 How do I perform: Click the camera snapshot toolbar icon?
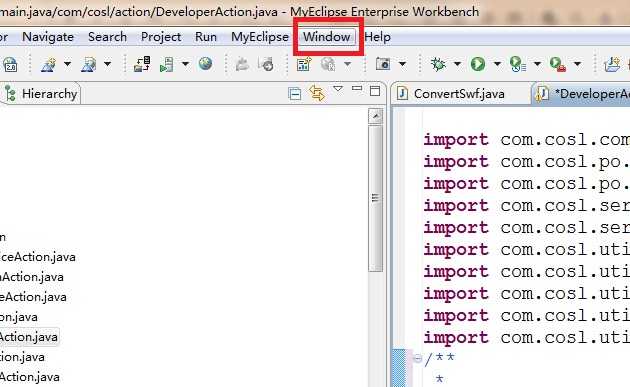pyautogui.click(x=383, y=64)
